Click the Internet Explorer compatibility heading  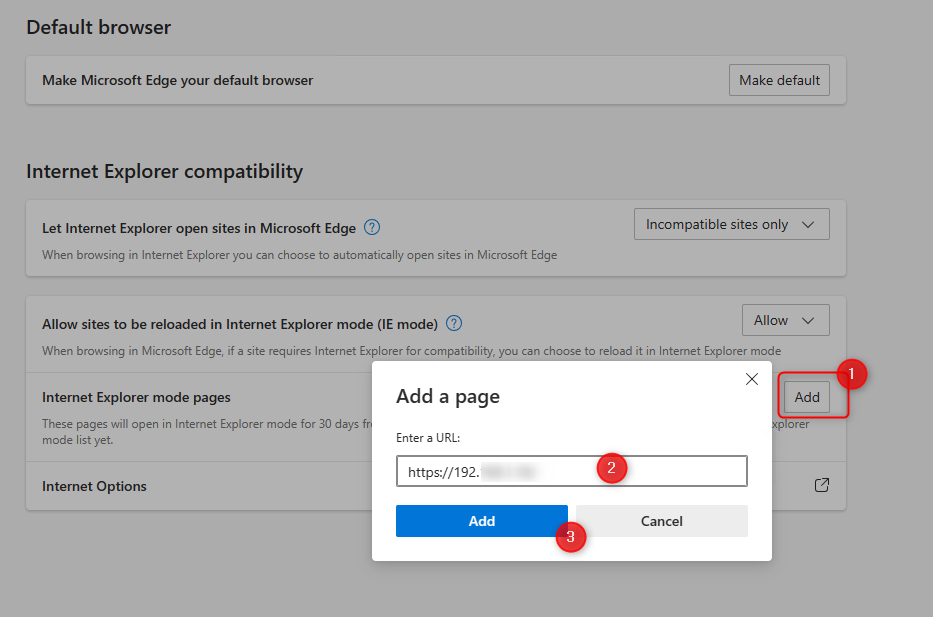click(x=164, y=171)
